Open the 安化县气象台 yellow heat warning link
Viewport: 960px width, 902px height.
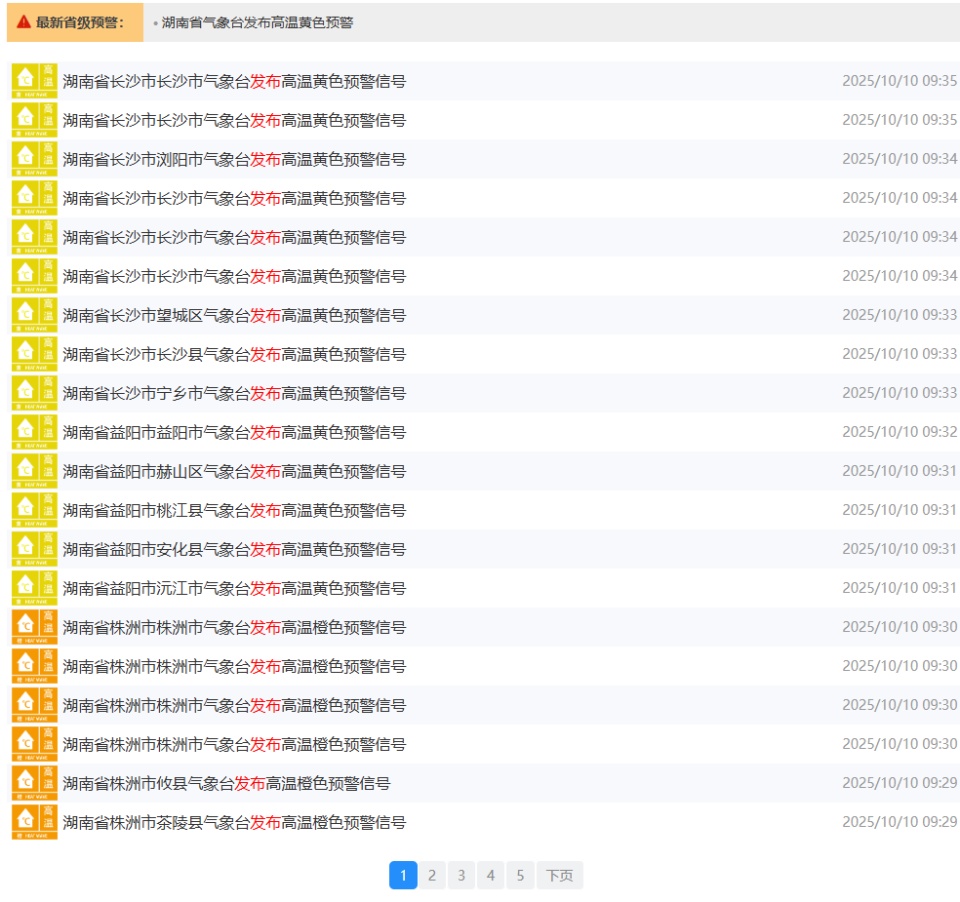click(x=234, y=549)
